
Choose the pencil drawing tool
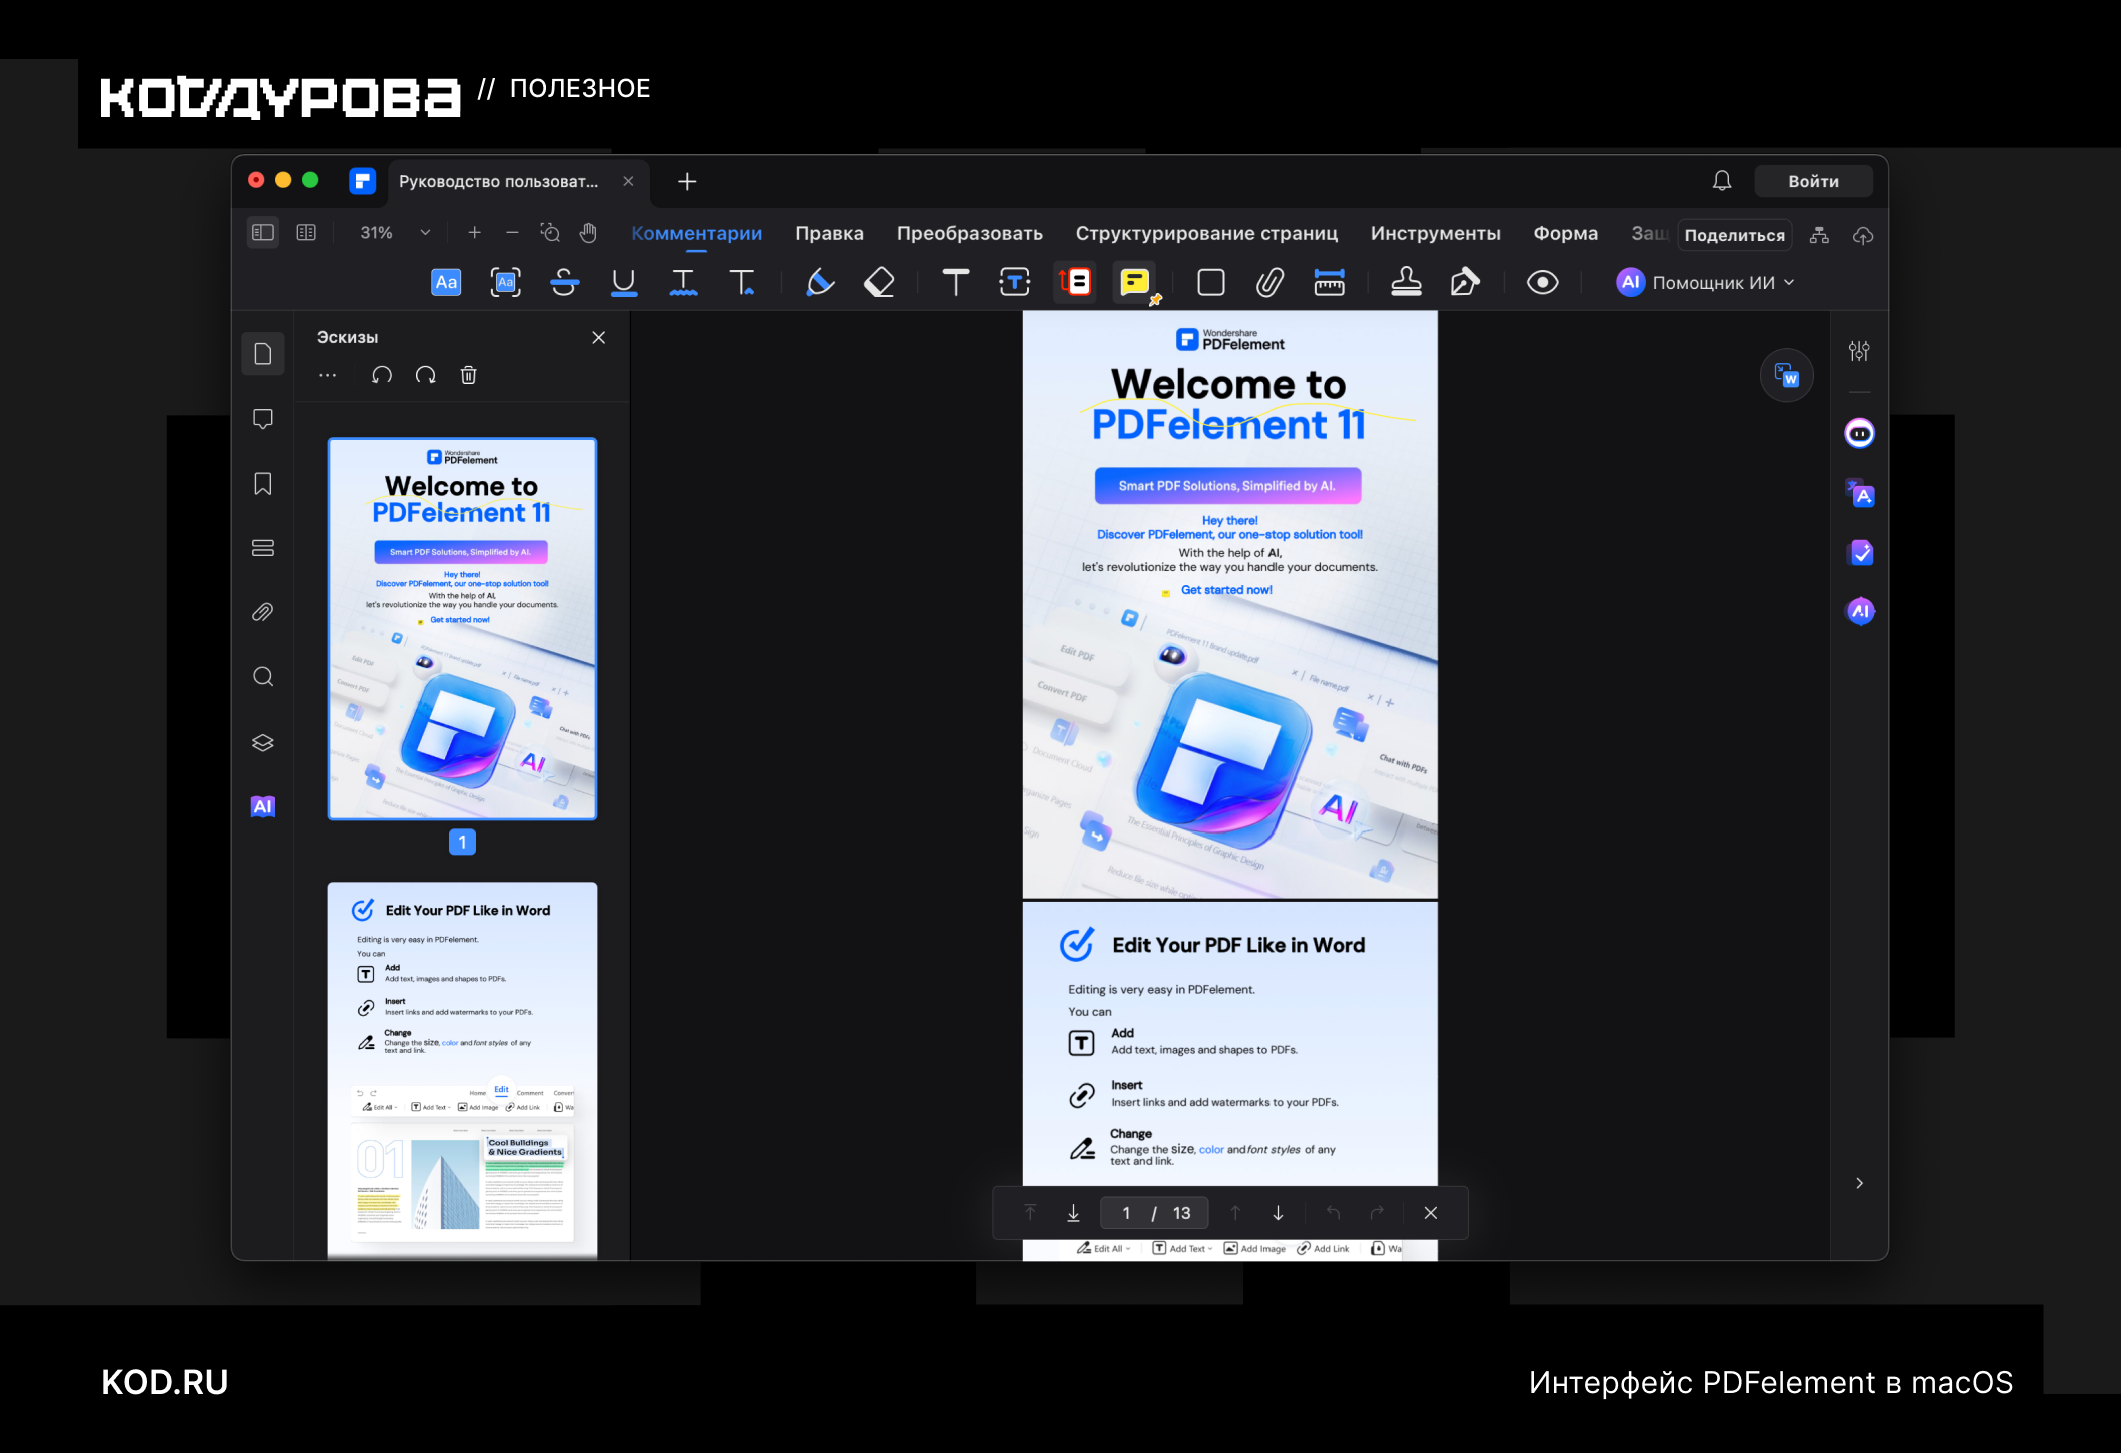pos(820,283)
